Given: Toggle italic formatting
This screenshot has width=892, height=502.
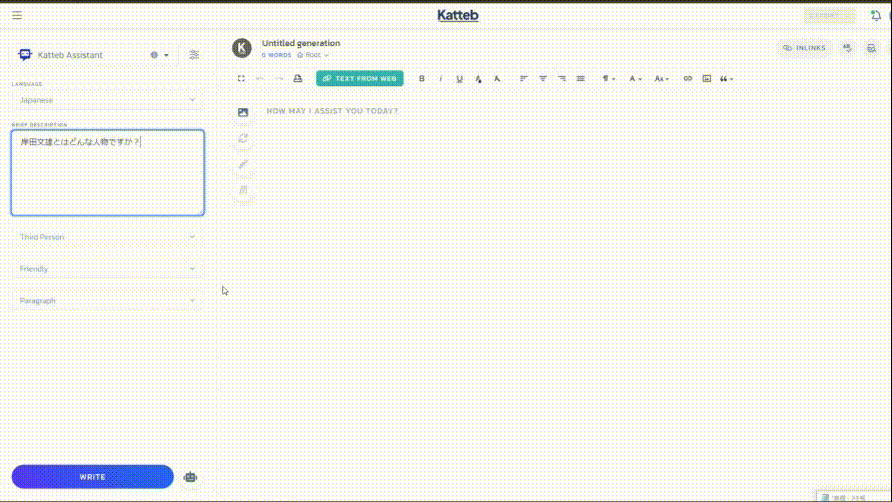Looking at the screenshot, I should [x=440, y=79].
